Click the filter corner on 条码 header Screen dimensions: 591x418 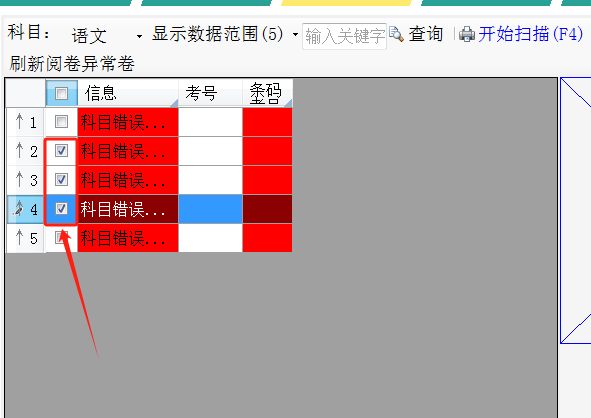coord(288,103)
